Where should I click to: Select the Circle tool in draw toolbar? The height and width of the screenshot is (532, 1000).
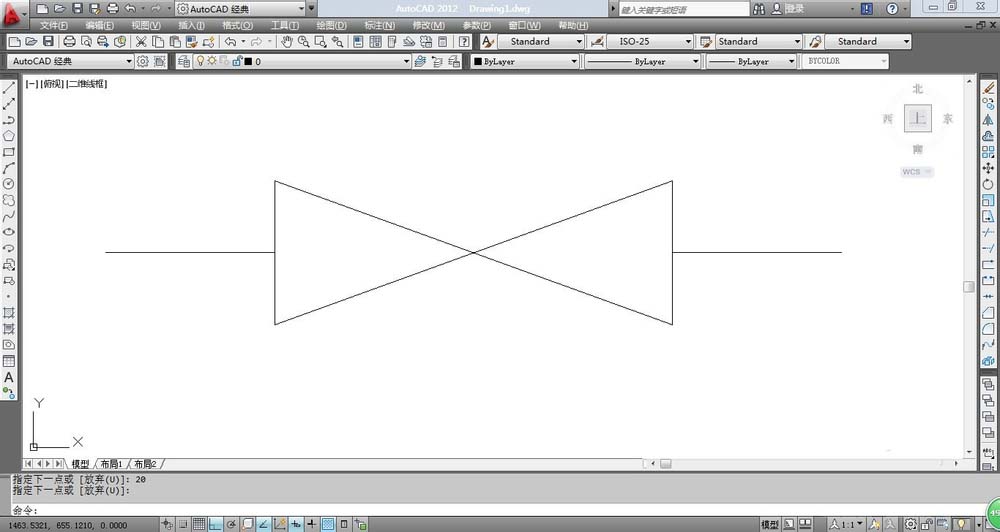point(9,184)
